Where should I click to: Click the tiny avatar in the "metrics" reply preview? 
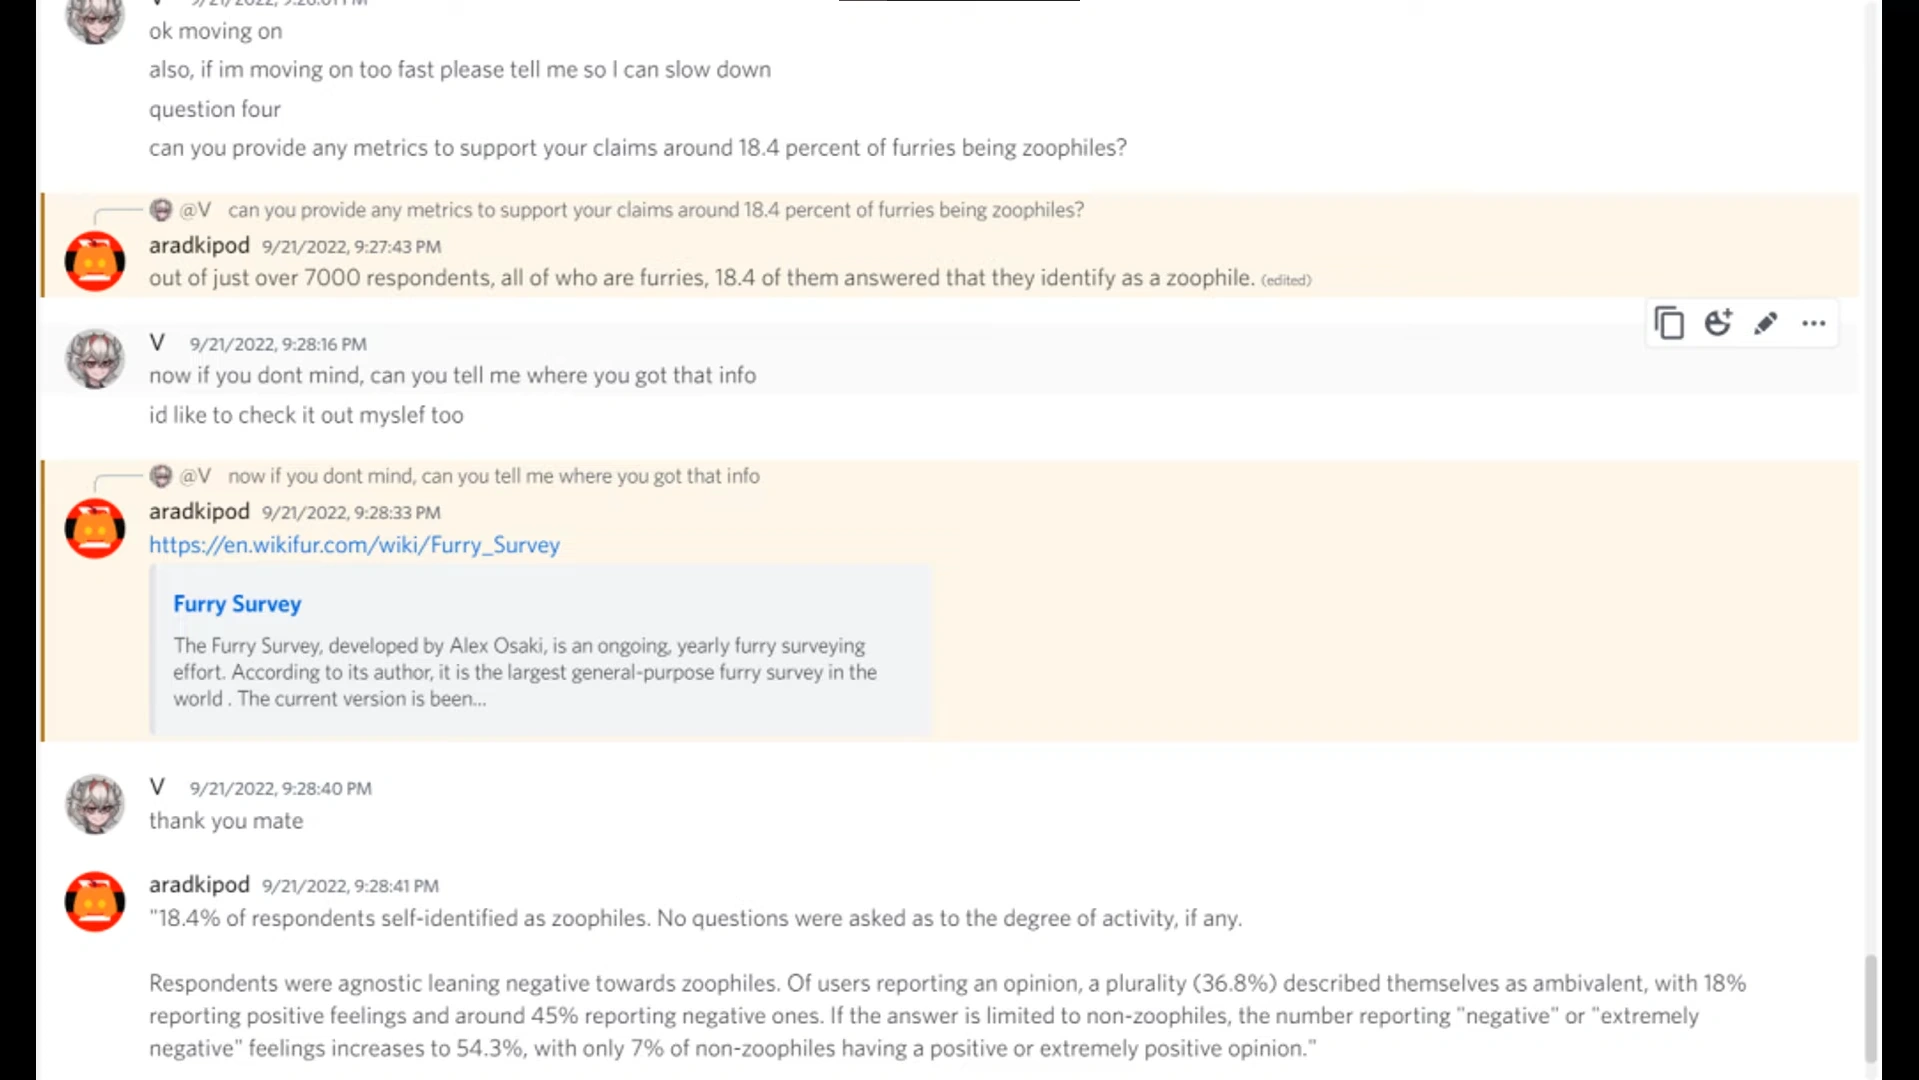tap(161, 210)
